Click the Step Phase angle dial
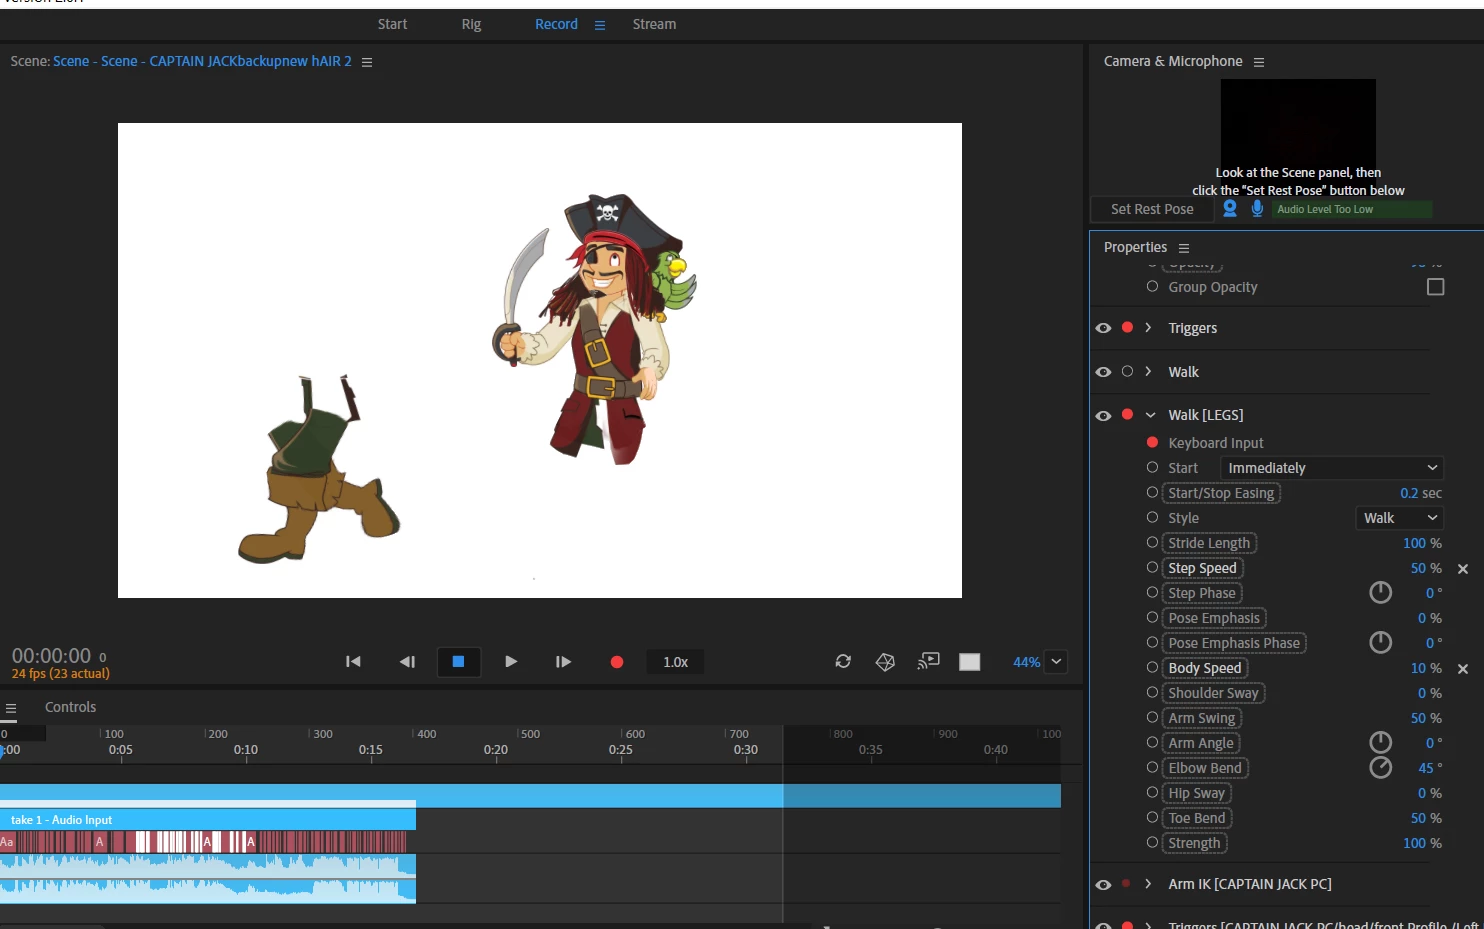Viewport: 1484px width, 929px height. [1380, 593]
